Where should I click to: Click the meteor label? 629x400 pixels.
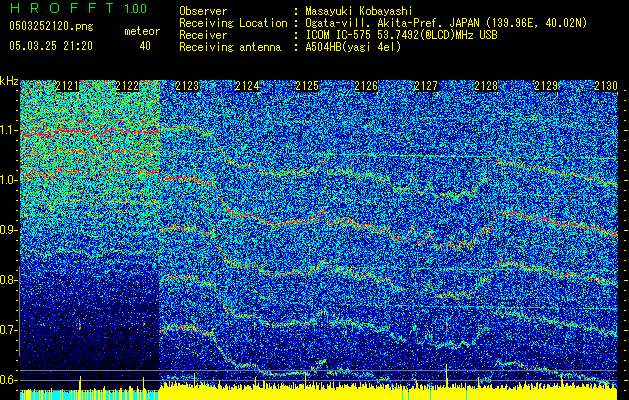[142, 31]
